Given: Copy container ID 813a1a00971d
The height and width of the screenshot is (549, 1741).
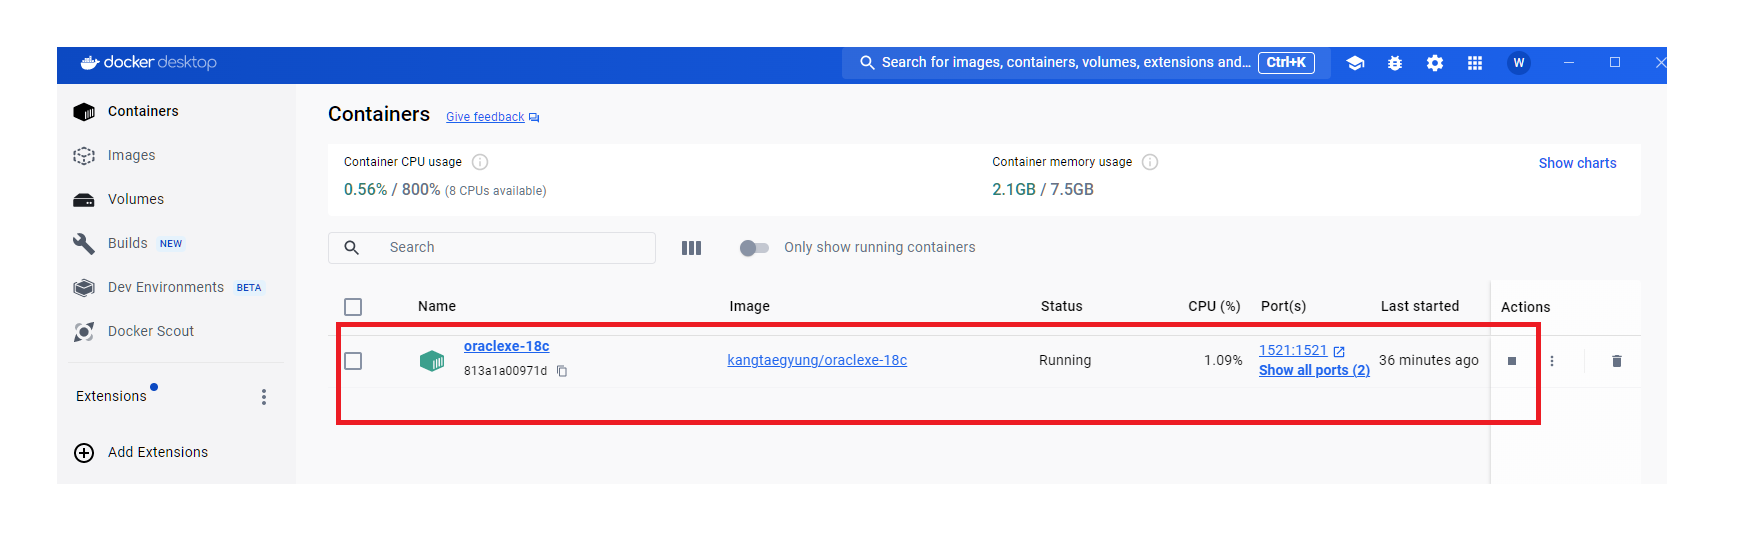Looking at the screenshot, I should point(562,371).
